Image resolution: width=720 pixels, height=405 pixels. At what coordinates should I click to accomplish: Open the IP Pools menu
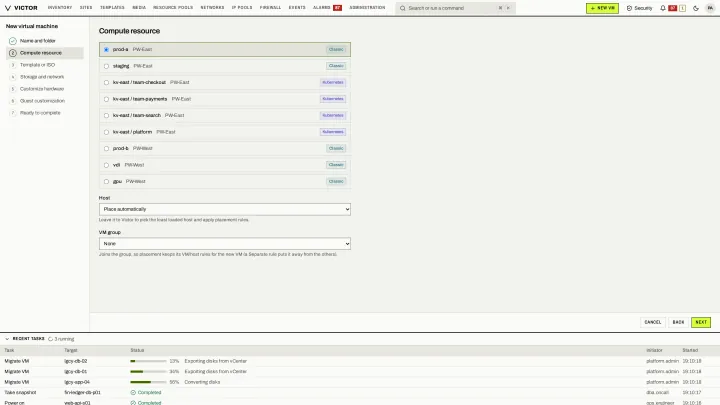click(242, 8)
